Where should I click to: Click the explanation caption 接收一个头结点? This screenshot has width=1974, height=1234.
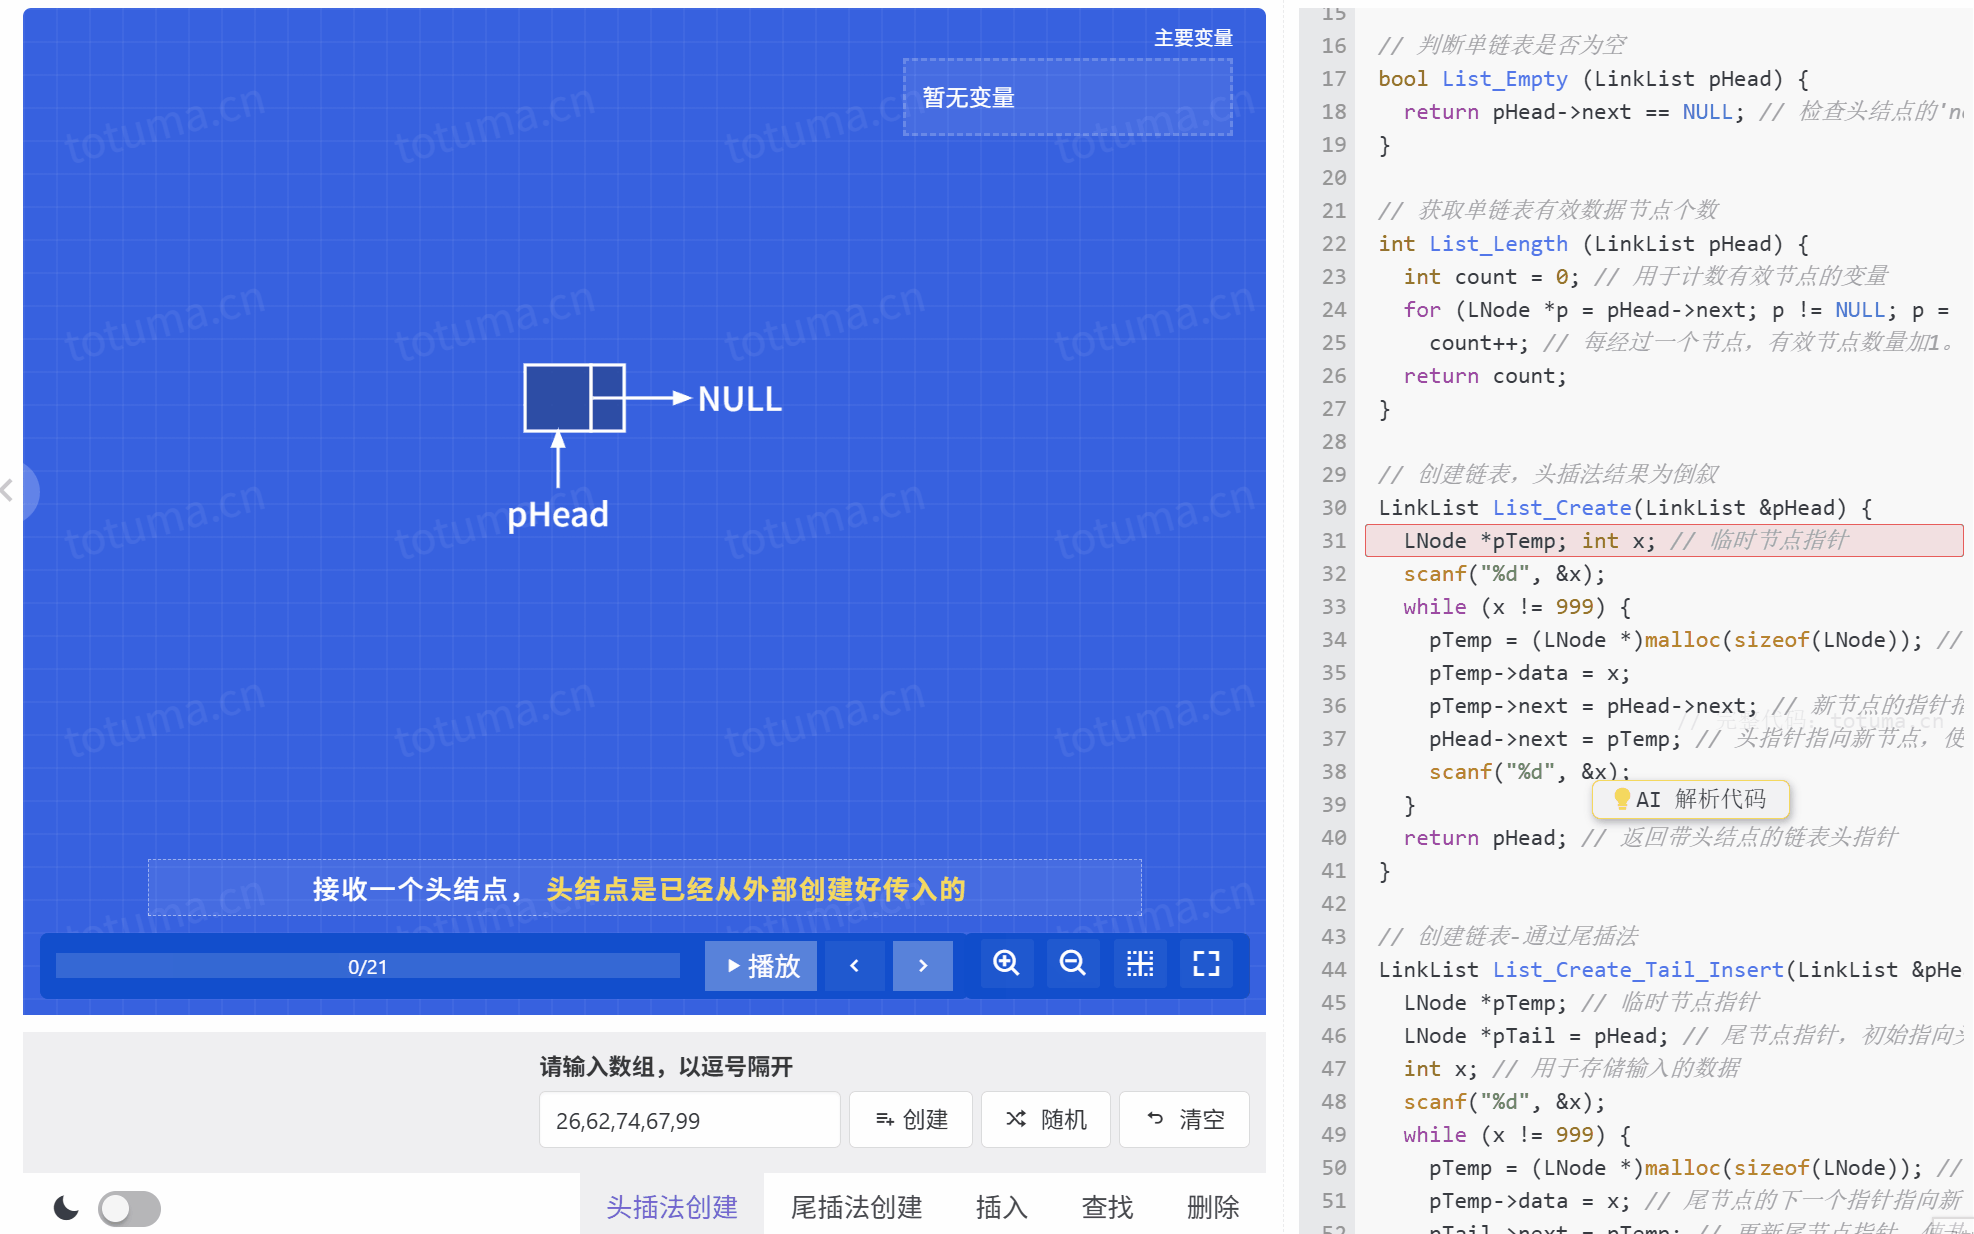(645, 888)
